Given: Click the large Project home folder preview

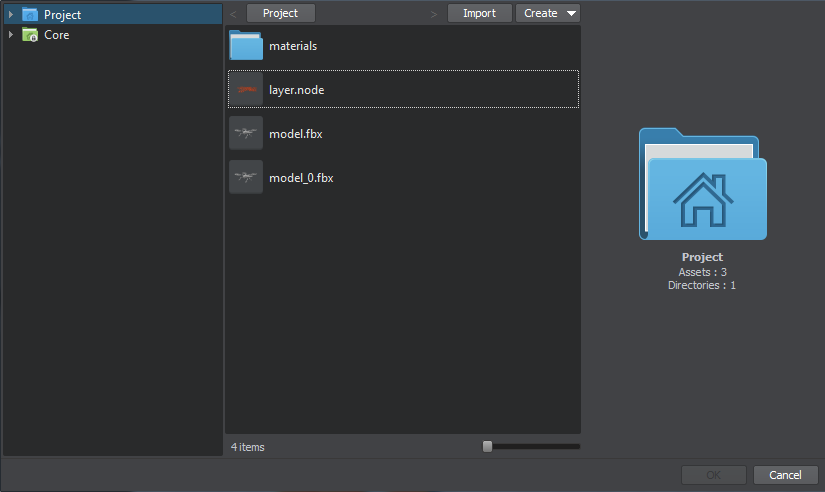Looking at the screenshot, I should (x=702, y=184).
